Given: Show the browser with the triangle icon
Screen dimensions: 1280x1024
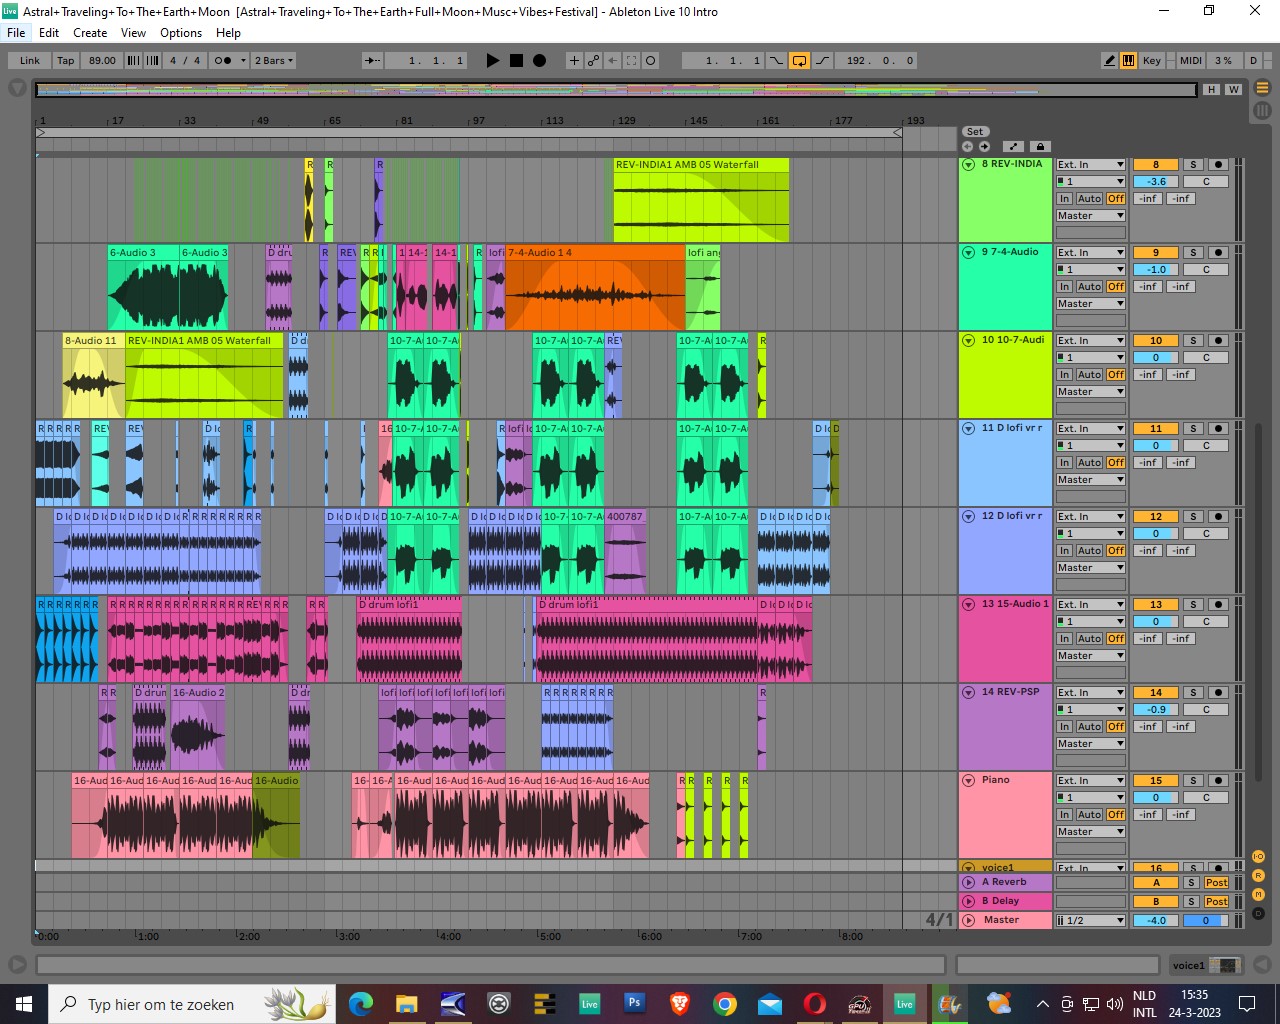Looking at the screenshot, I should 17,88.
